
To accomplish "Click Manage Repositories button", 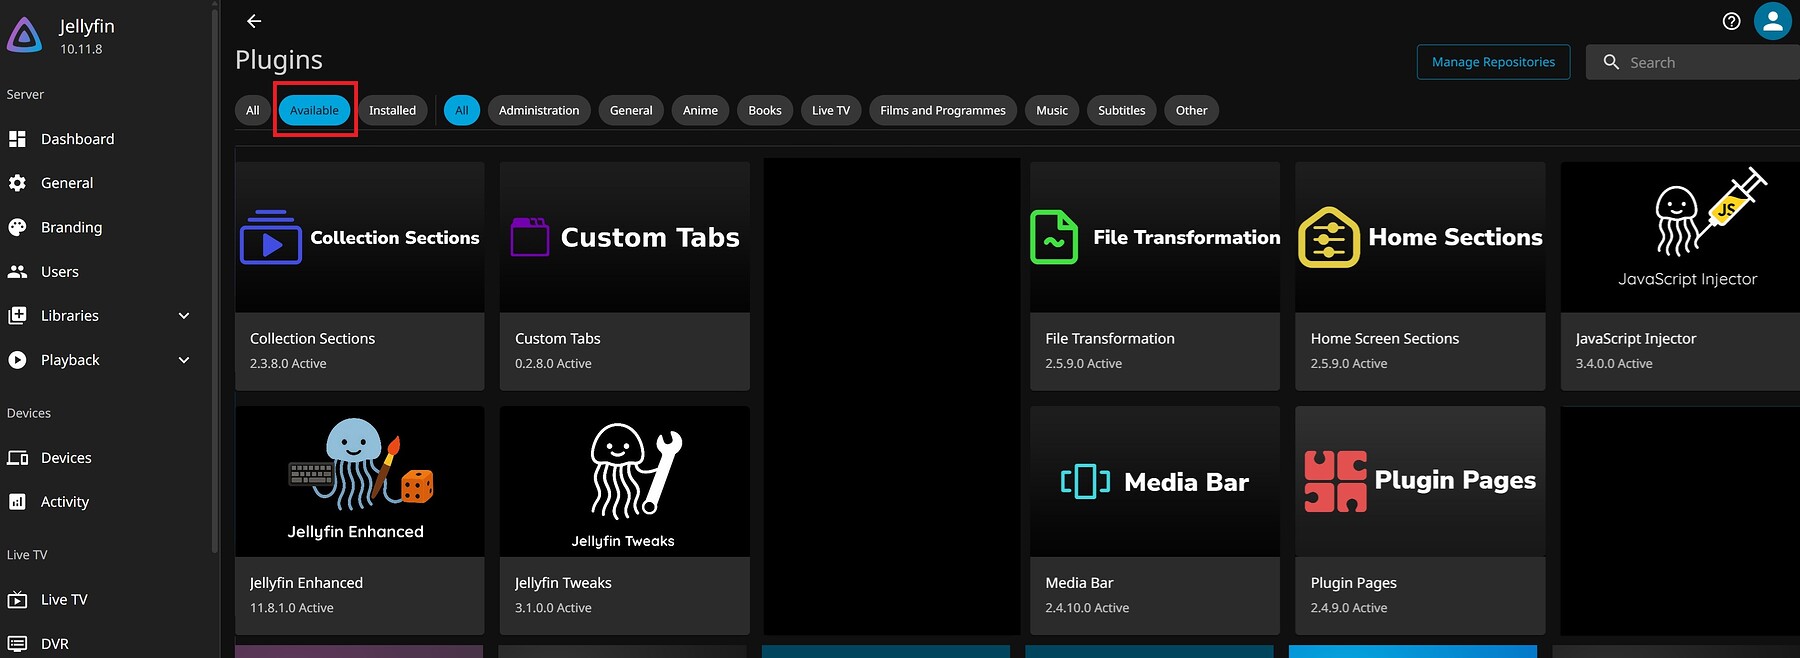I will [x=1493, y=62].
